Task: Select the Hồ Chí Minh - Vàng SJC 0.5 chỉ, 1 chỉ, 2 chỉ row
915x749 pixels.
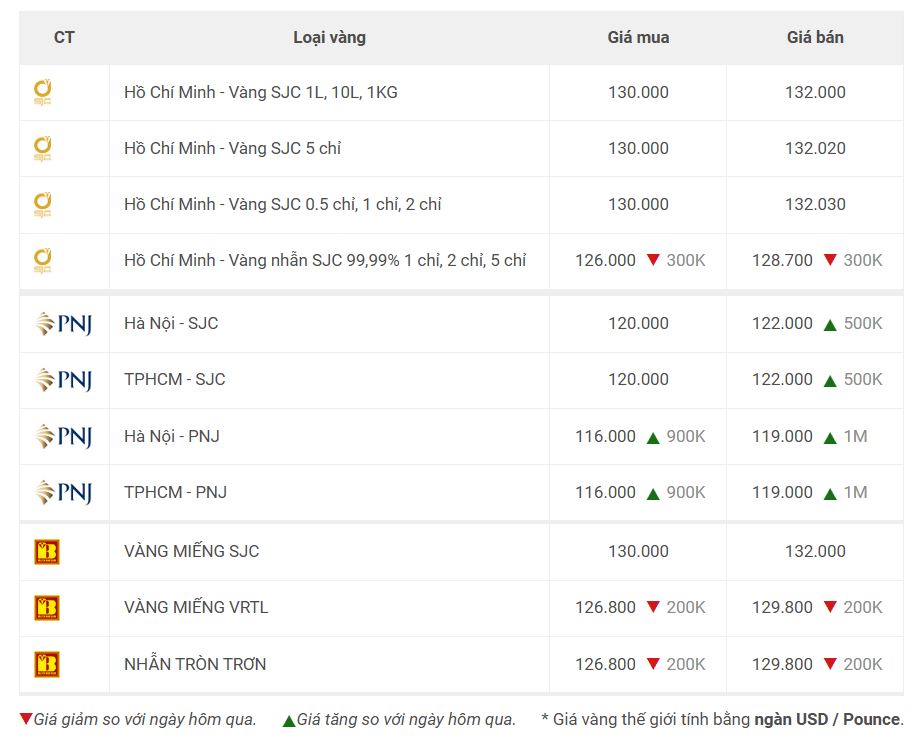Action: [461, 205]
